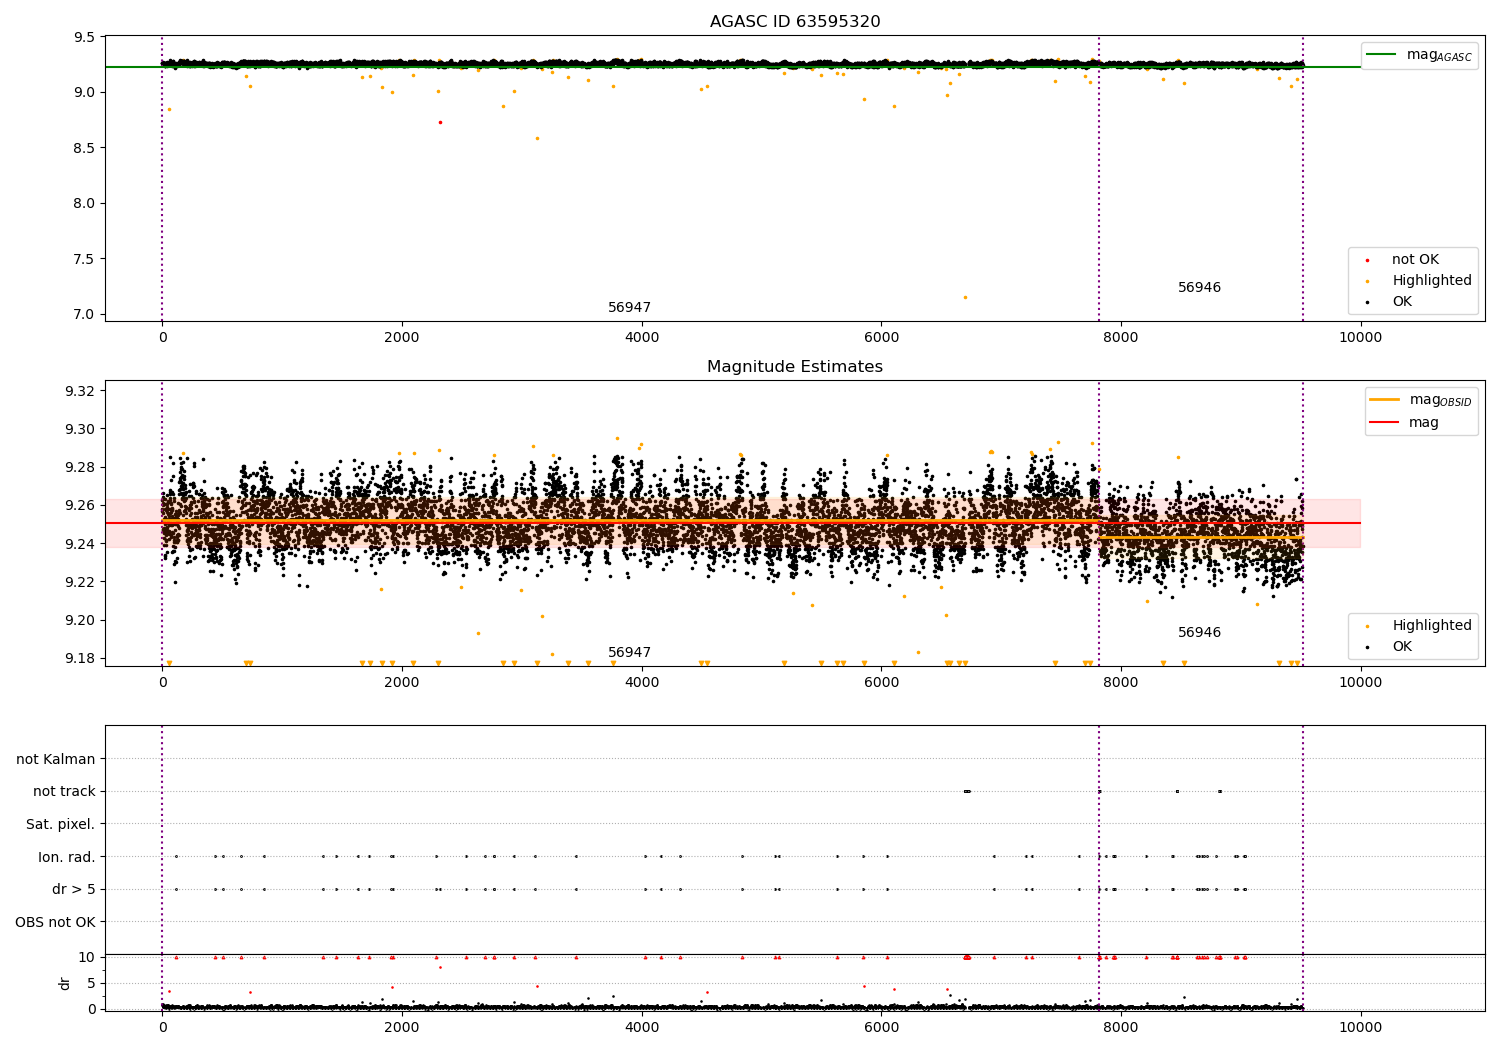Select the y-axis tick '9.26'

click(81, 506)
